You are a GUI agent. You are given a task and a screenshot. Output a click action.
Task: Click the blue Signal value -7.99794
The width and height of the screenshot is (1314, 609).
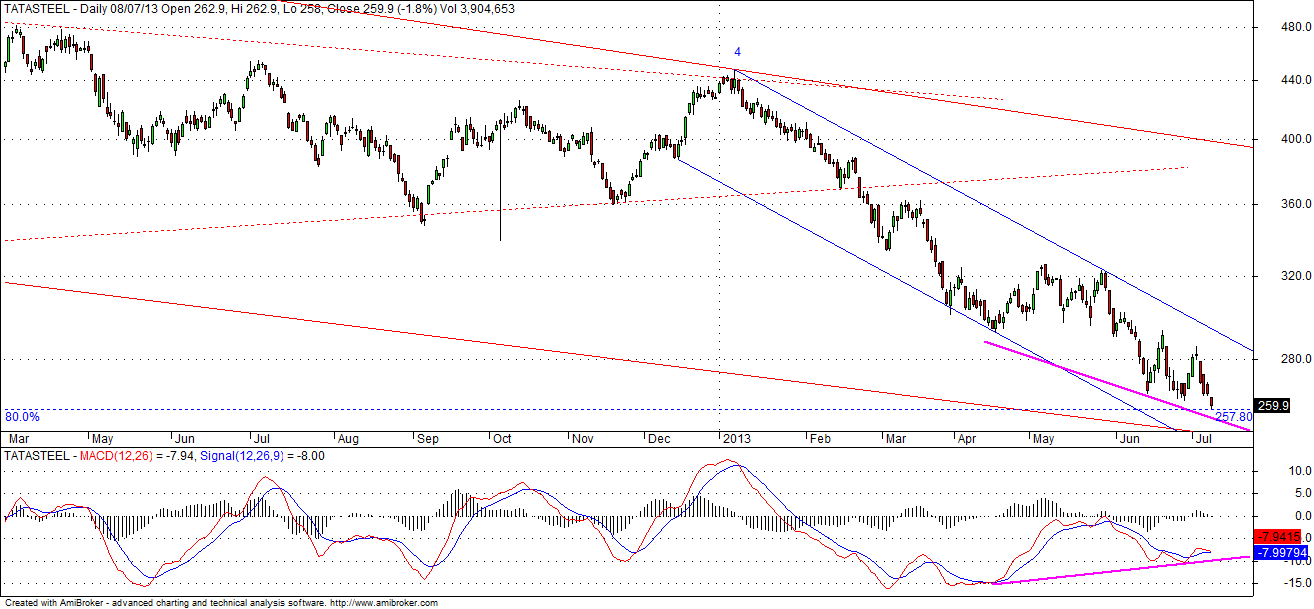coord(1283,552)
